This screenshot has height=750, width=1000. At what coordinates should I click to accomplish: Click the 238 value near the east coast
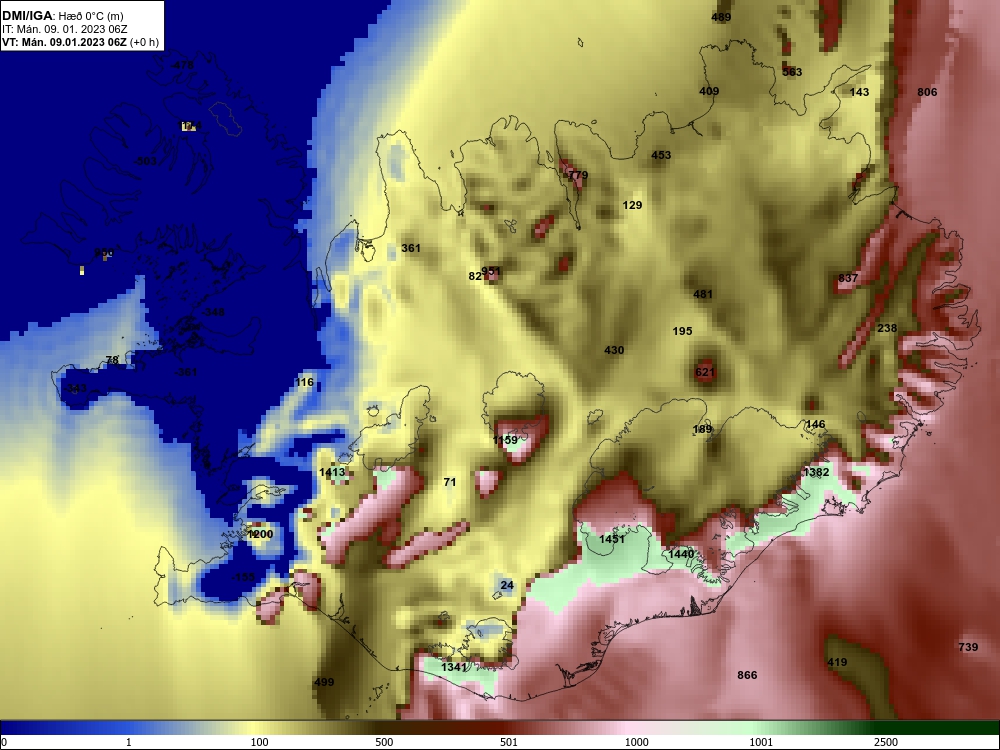pos(887,328)
